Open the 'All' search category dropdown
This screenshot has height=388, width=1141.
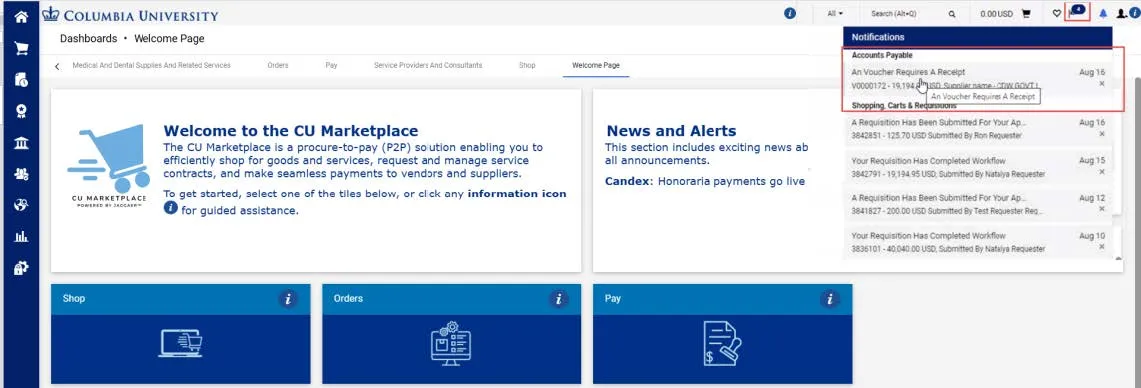(835, 14)
